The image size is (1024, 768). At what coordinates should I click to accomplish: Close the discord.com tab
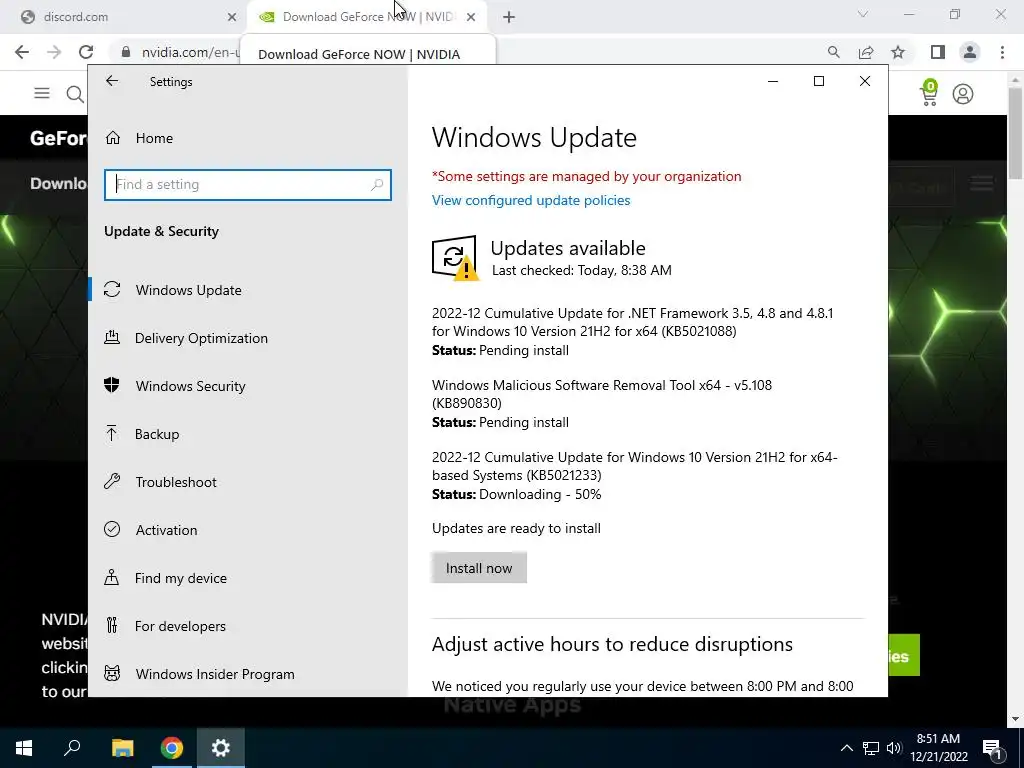click(x=232, y=17)
